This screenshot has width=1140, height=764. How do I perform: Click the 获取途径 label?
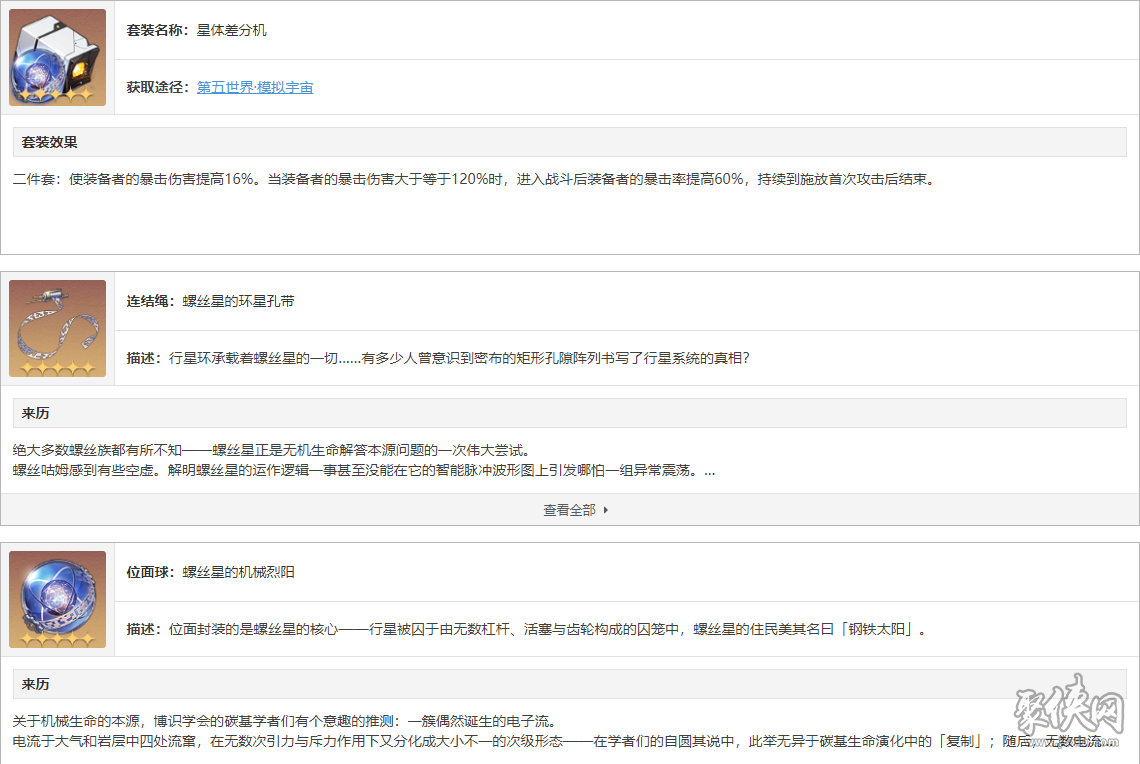pyautogui.click(x=158, y=87)
